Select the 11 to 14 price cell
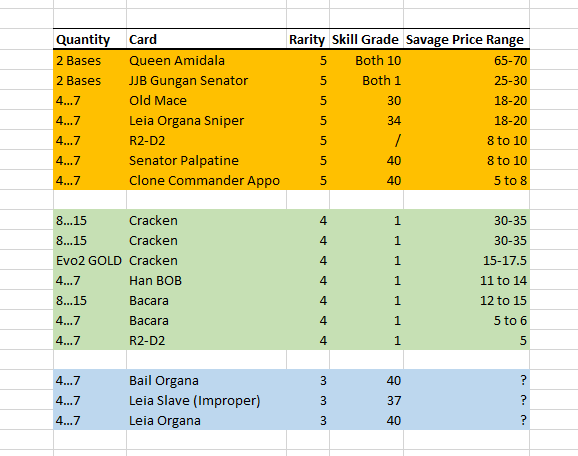This screenshot has width=578, height=456. coord(466,280)
